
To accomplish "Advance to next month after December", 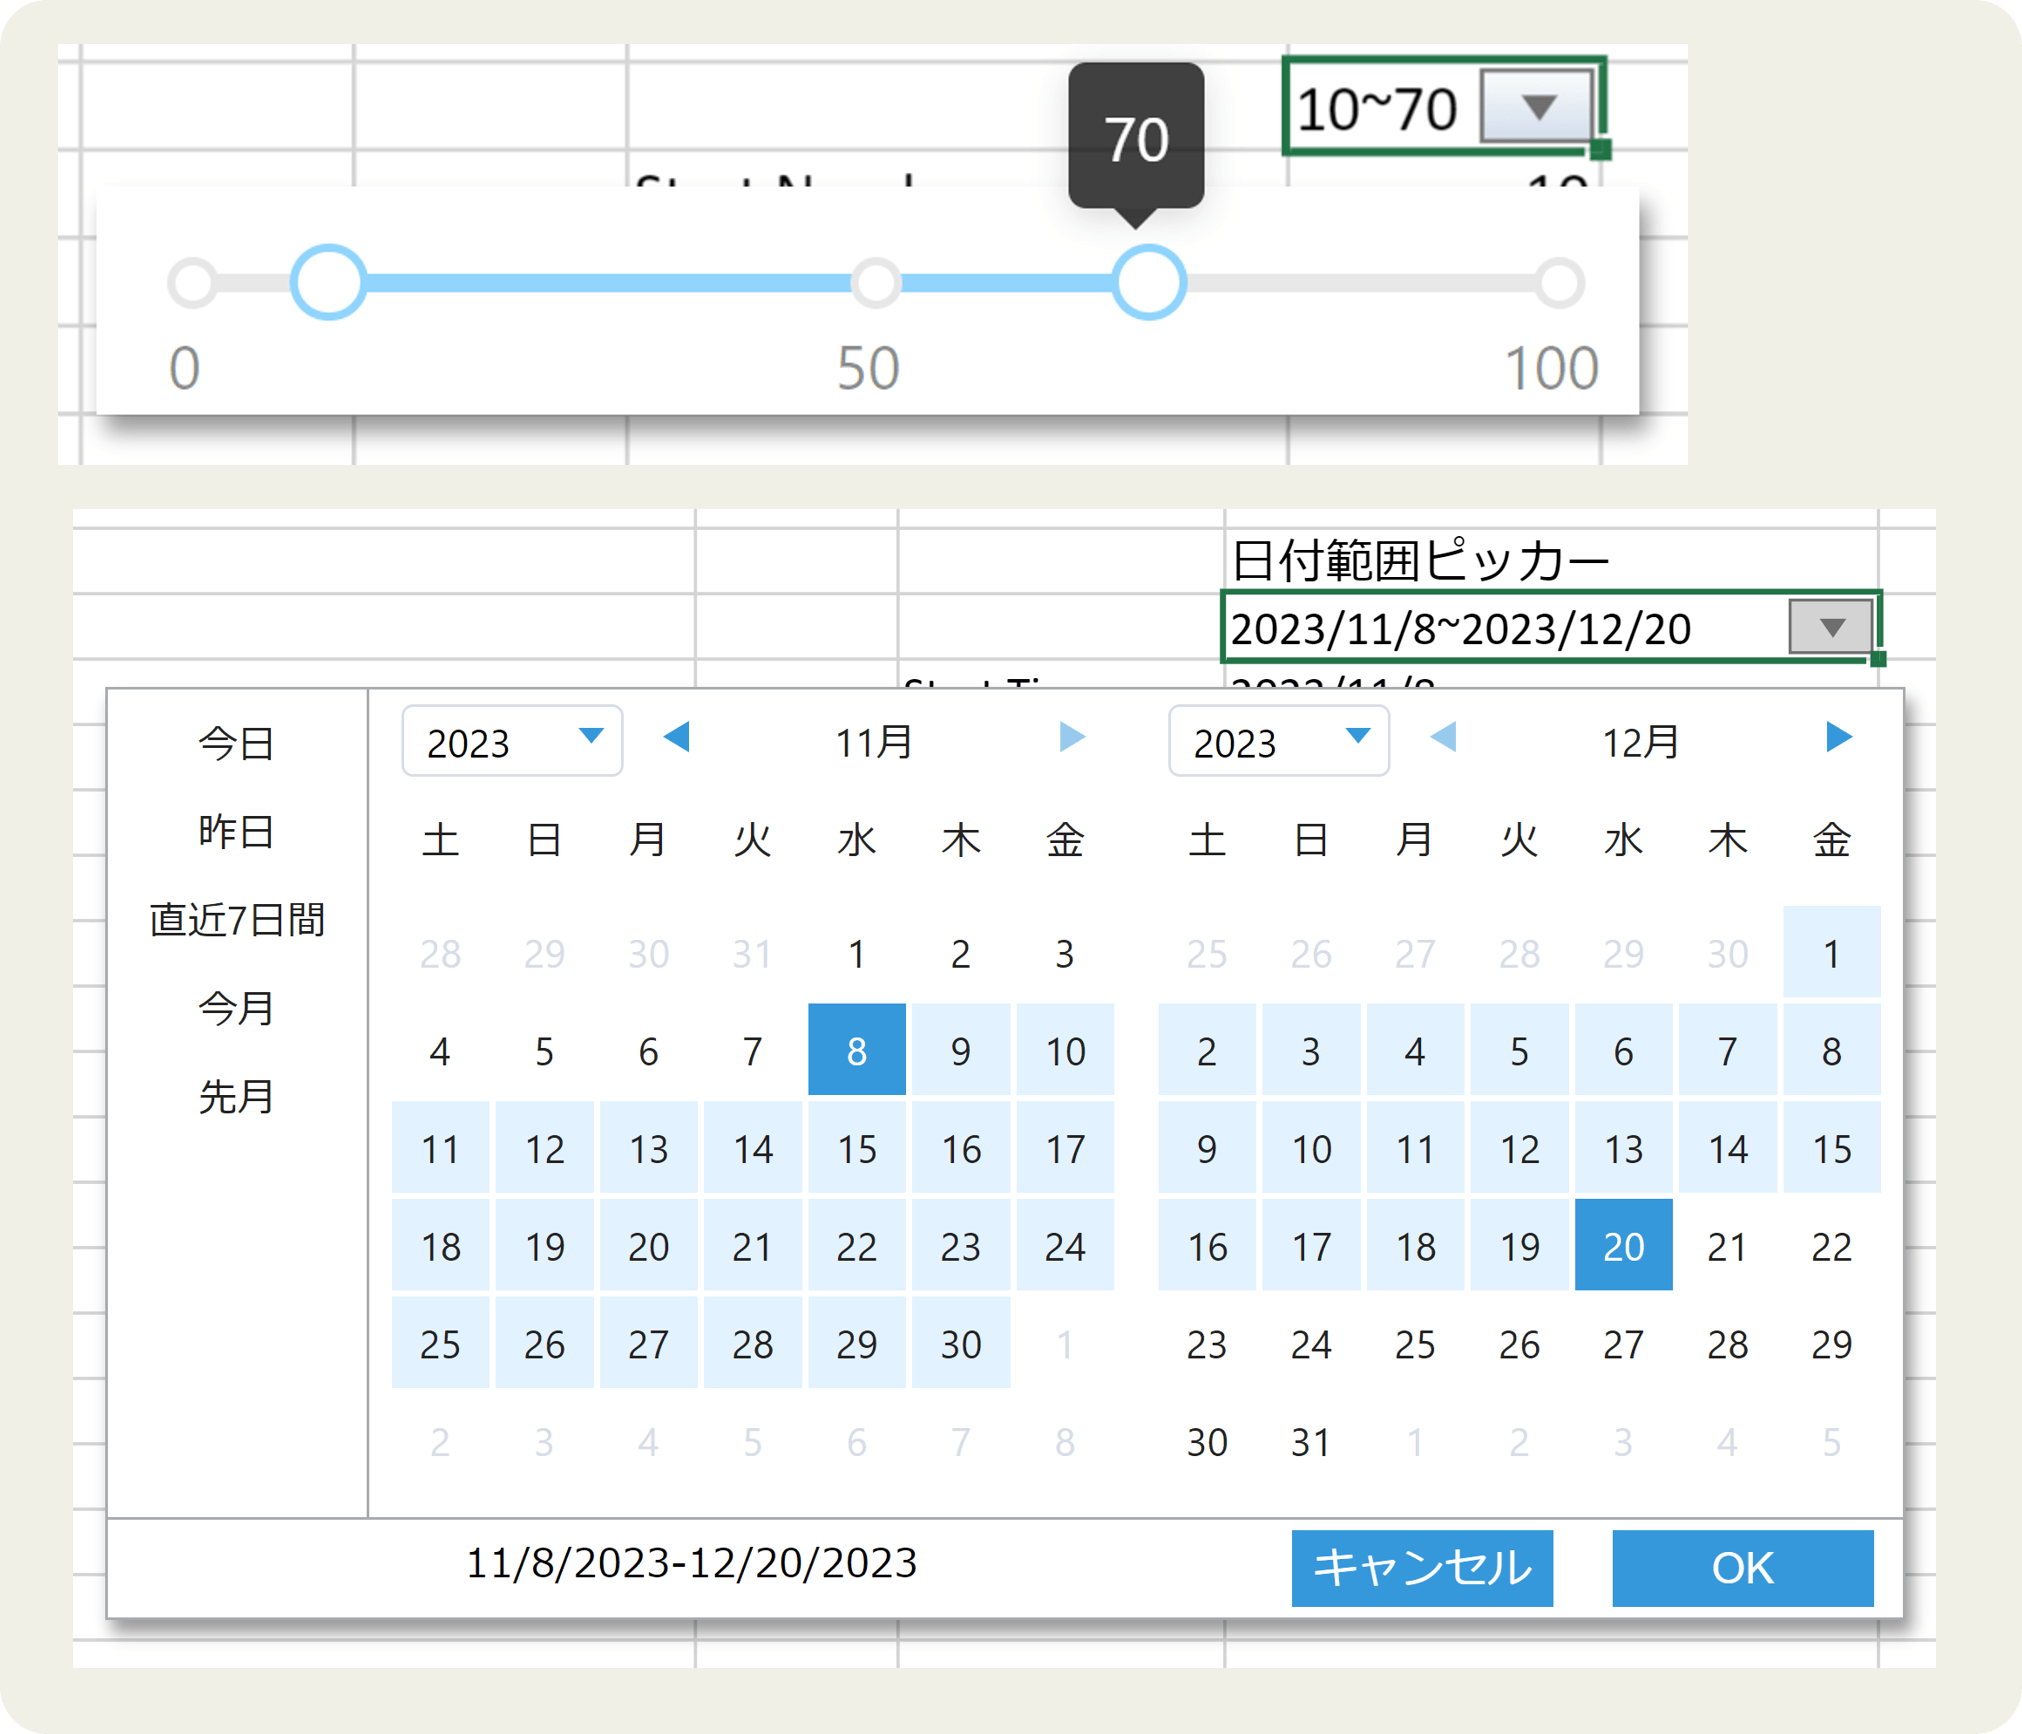I will click(x=1838, y=738).
